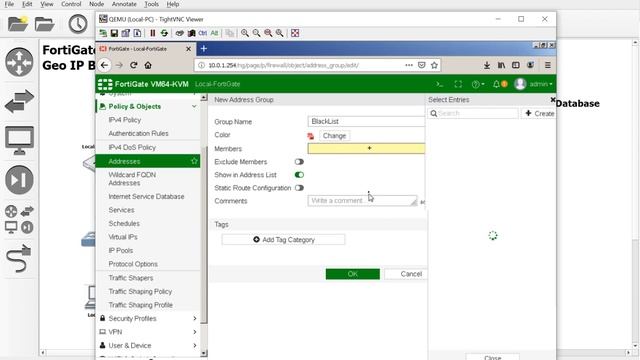The image size is (640, 360).
Task: Open Internet Service Database page
Action: [x=146, y=196]
